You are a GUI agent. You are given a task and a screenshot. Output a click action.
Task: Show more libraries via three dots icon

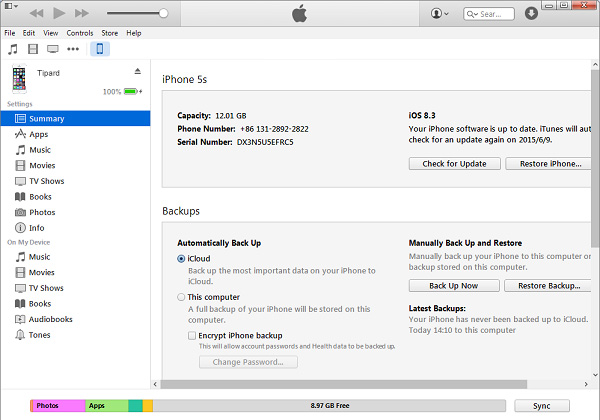tap(73, 49)
